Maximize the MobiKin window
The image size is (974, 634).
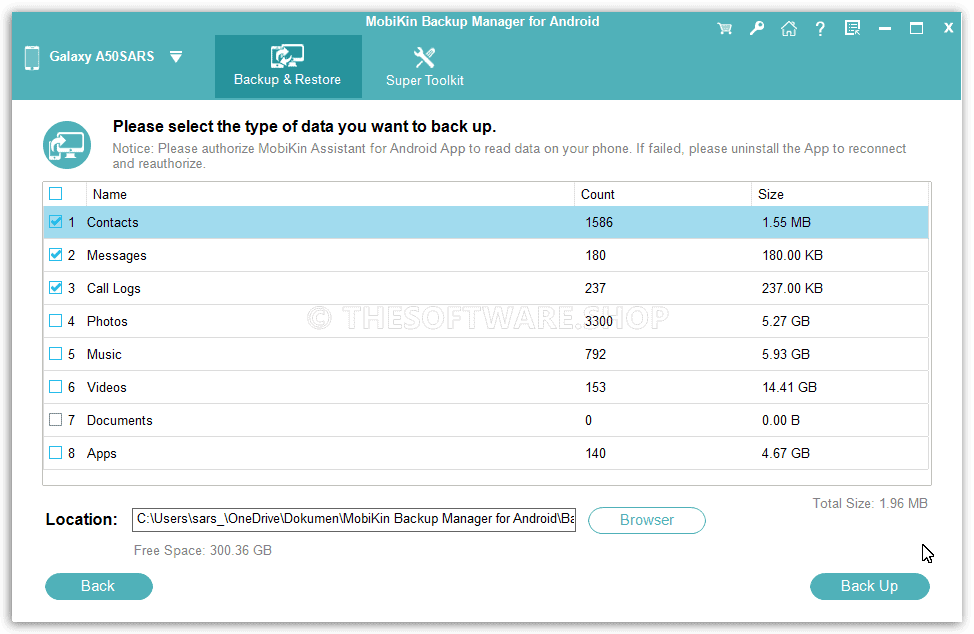(x=916, y=29)
